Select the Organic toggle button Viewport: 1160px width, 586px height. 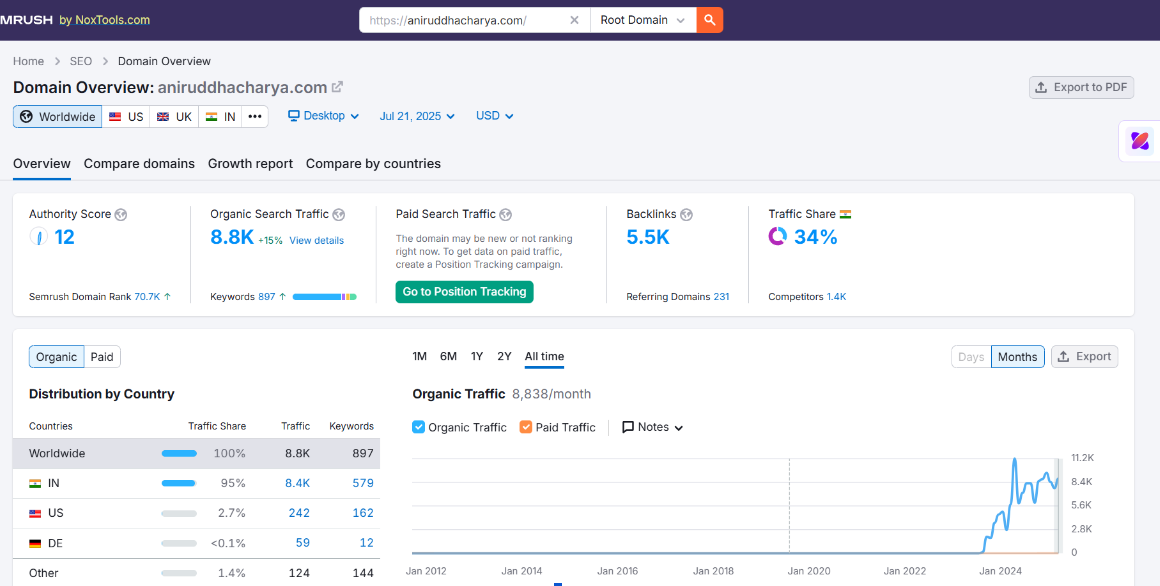click(57, 357)
